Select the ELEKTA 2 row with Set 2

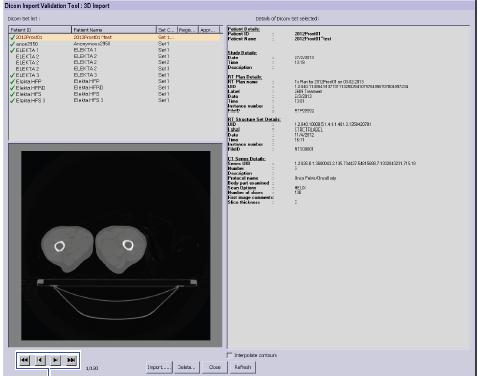coord(115,62)
